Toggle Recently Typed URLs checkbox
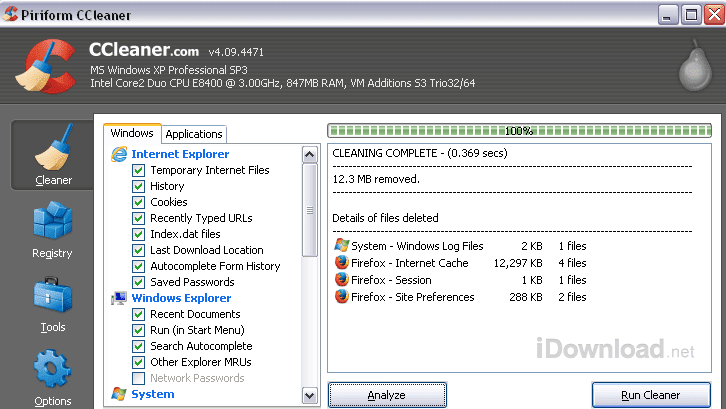Viewport: 726px width, 409px height. coord(138,218)
